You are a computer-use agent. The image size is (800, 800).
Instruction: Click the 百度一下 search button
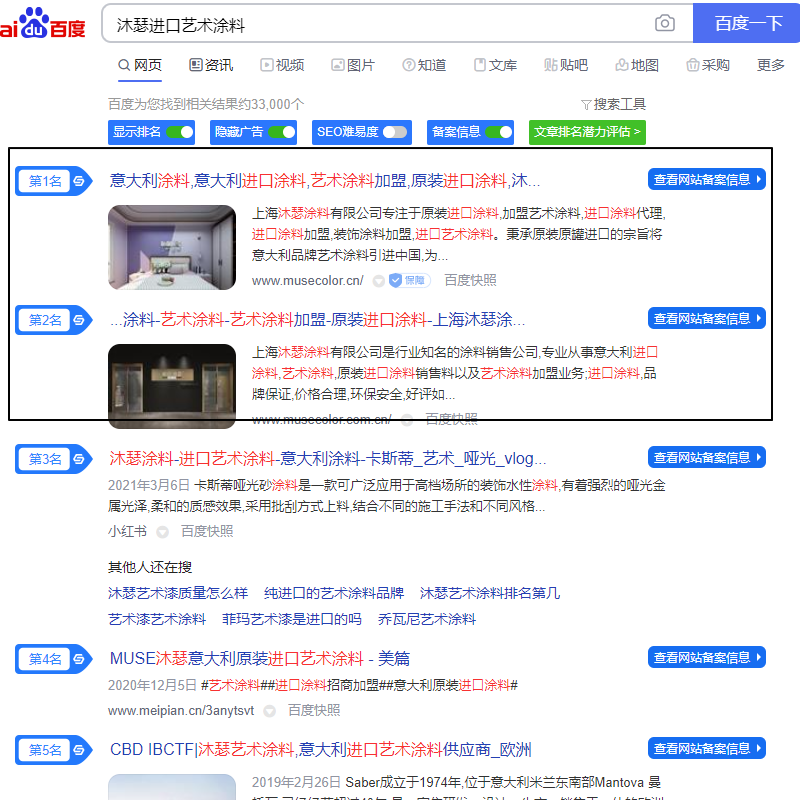point(746,23)
